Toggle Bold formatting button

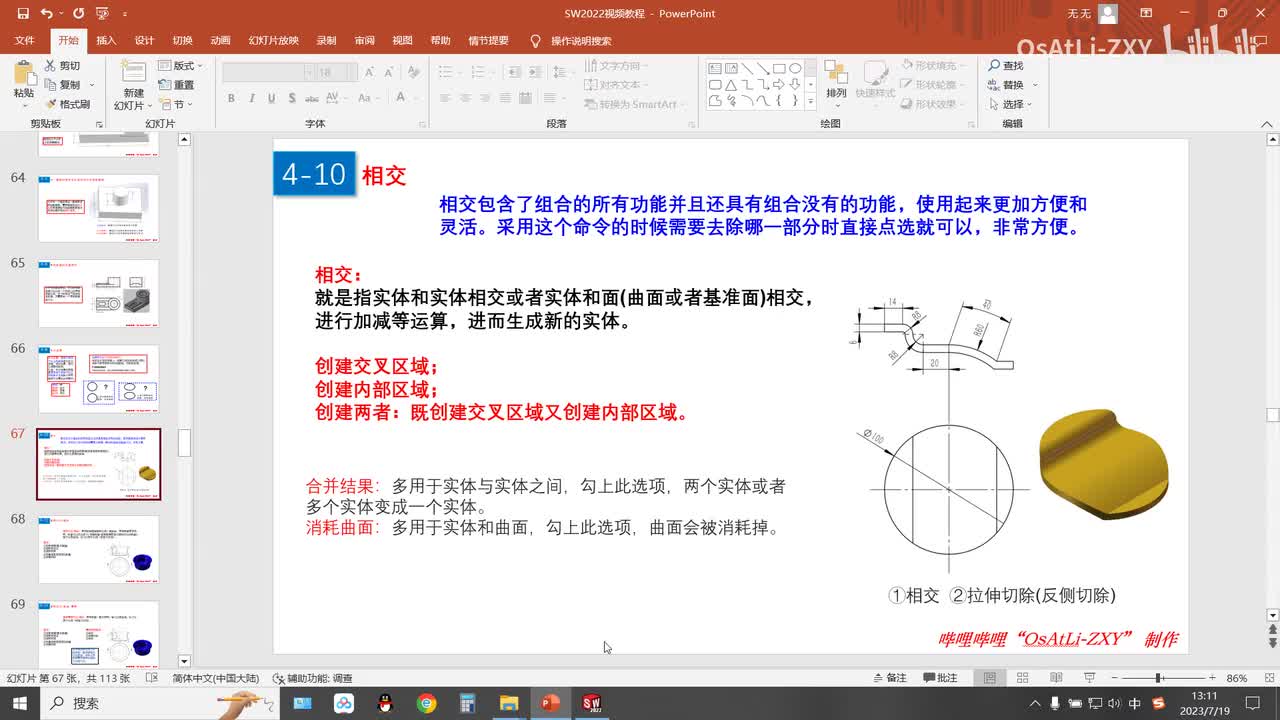(x=231, y=98)
